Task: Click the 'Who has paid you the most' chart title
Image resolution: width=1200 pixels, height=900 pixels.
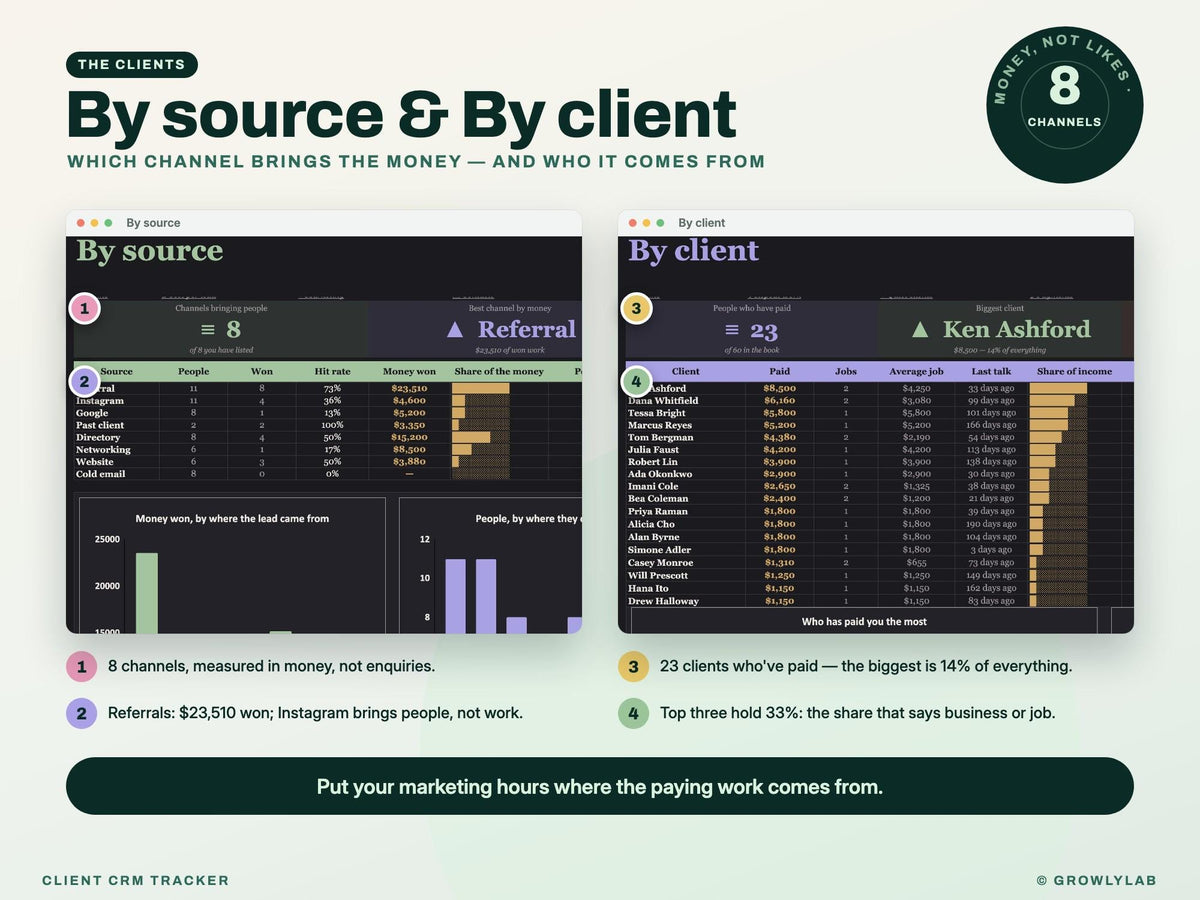Action: tap(864, 621)
